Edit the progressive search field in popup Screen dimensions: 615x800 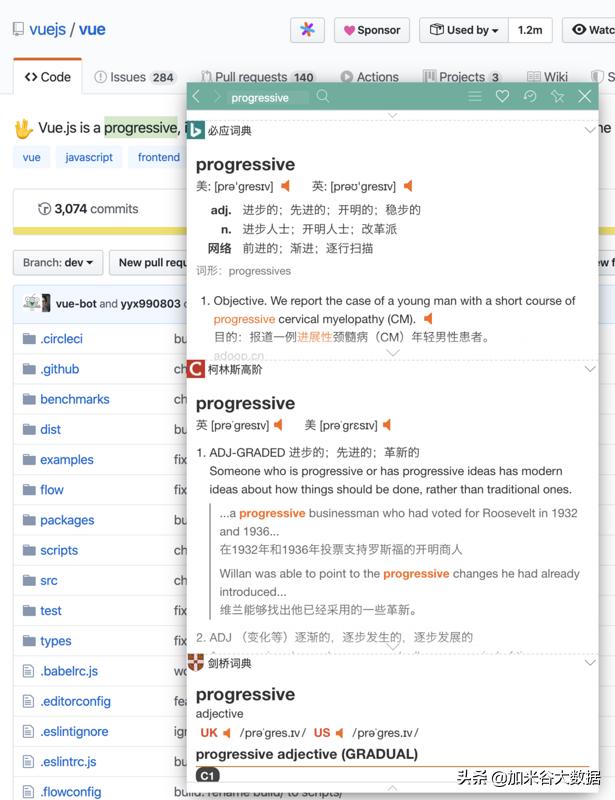268,97
